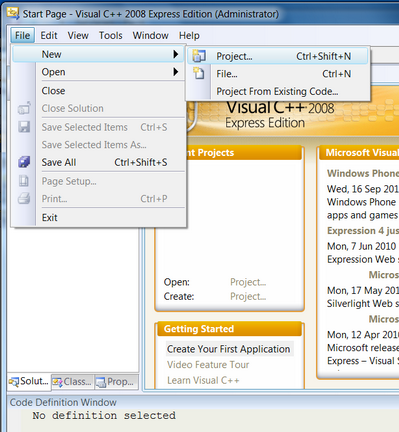Choose Exit in the File menu

[x=99, y=218]
